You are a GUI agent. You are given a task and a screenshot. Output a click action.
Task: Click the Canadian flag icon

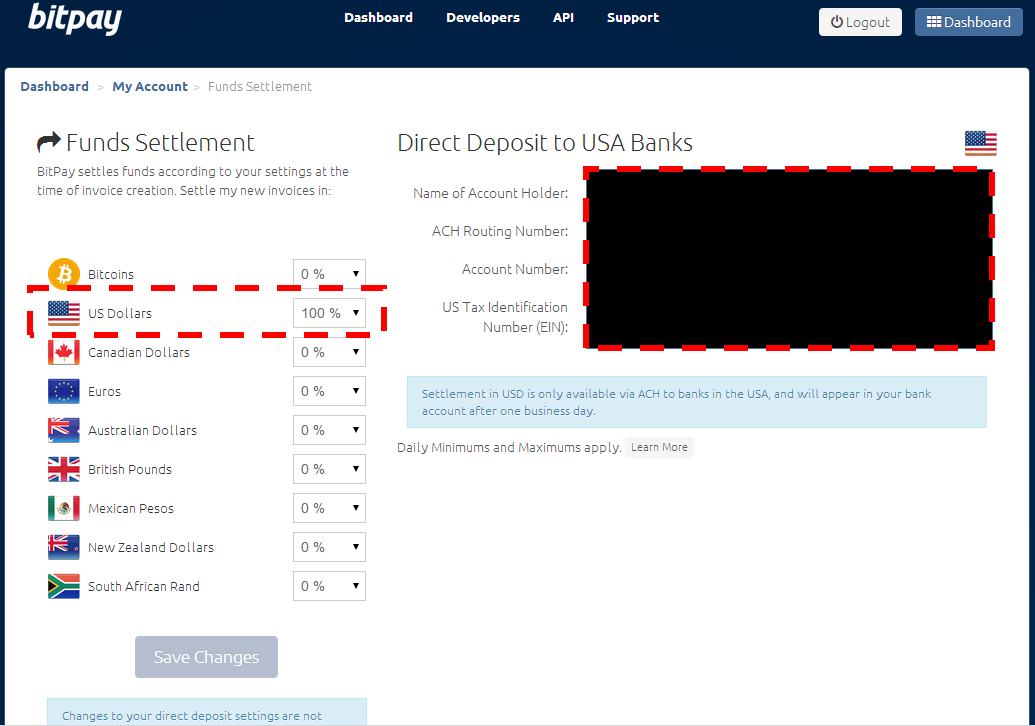coord(64,352)
